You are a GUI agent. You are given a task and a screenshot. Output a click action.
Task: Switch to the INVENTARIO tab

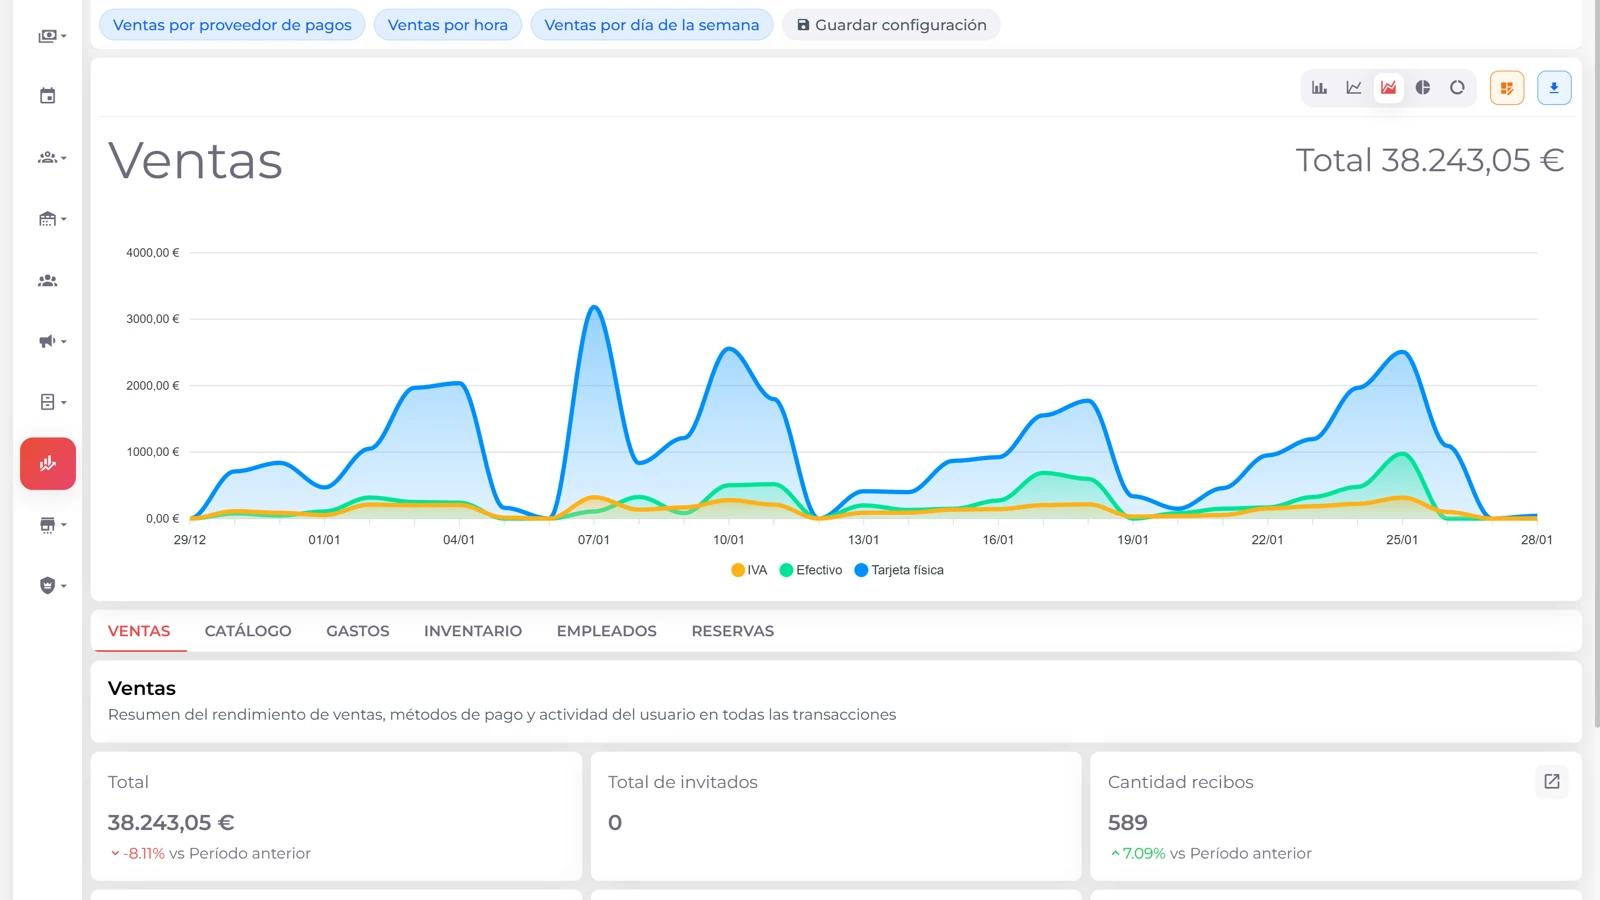[x=472, y=631]
